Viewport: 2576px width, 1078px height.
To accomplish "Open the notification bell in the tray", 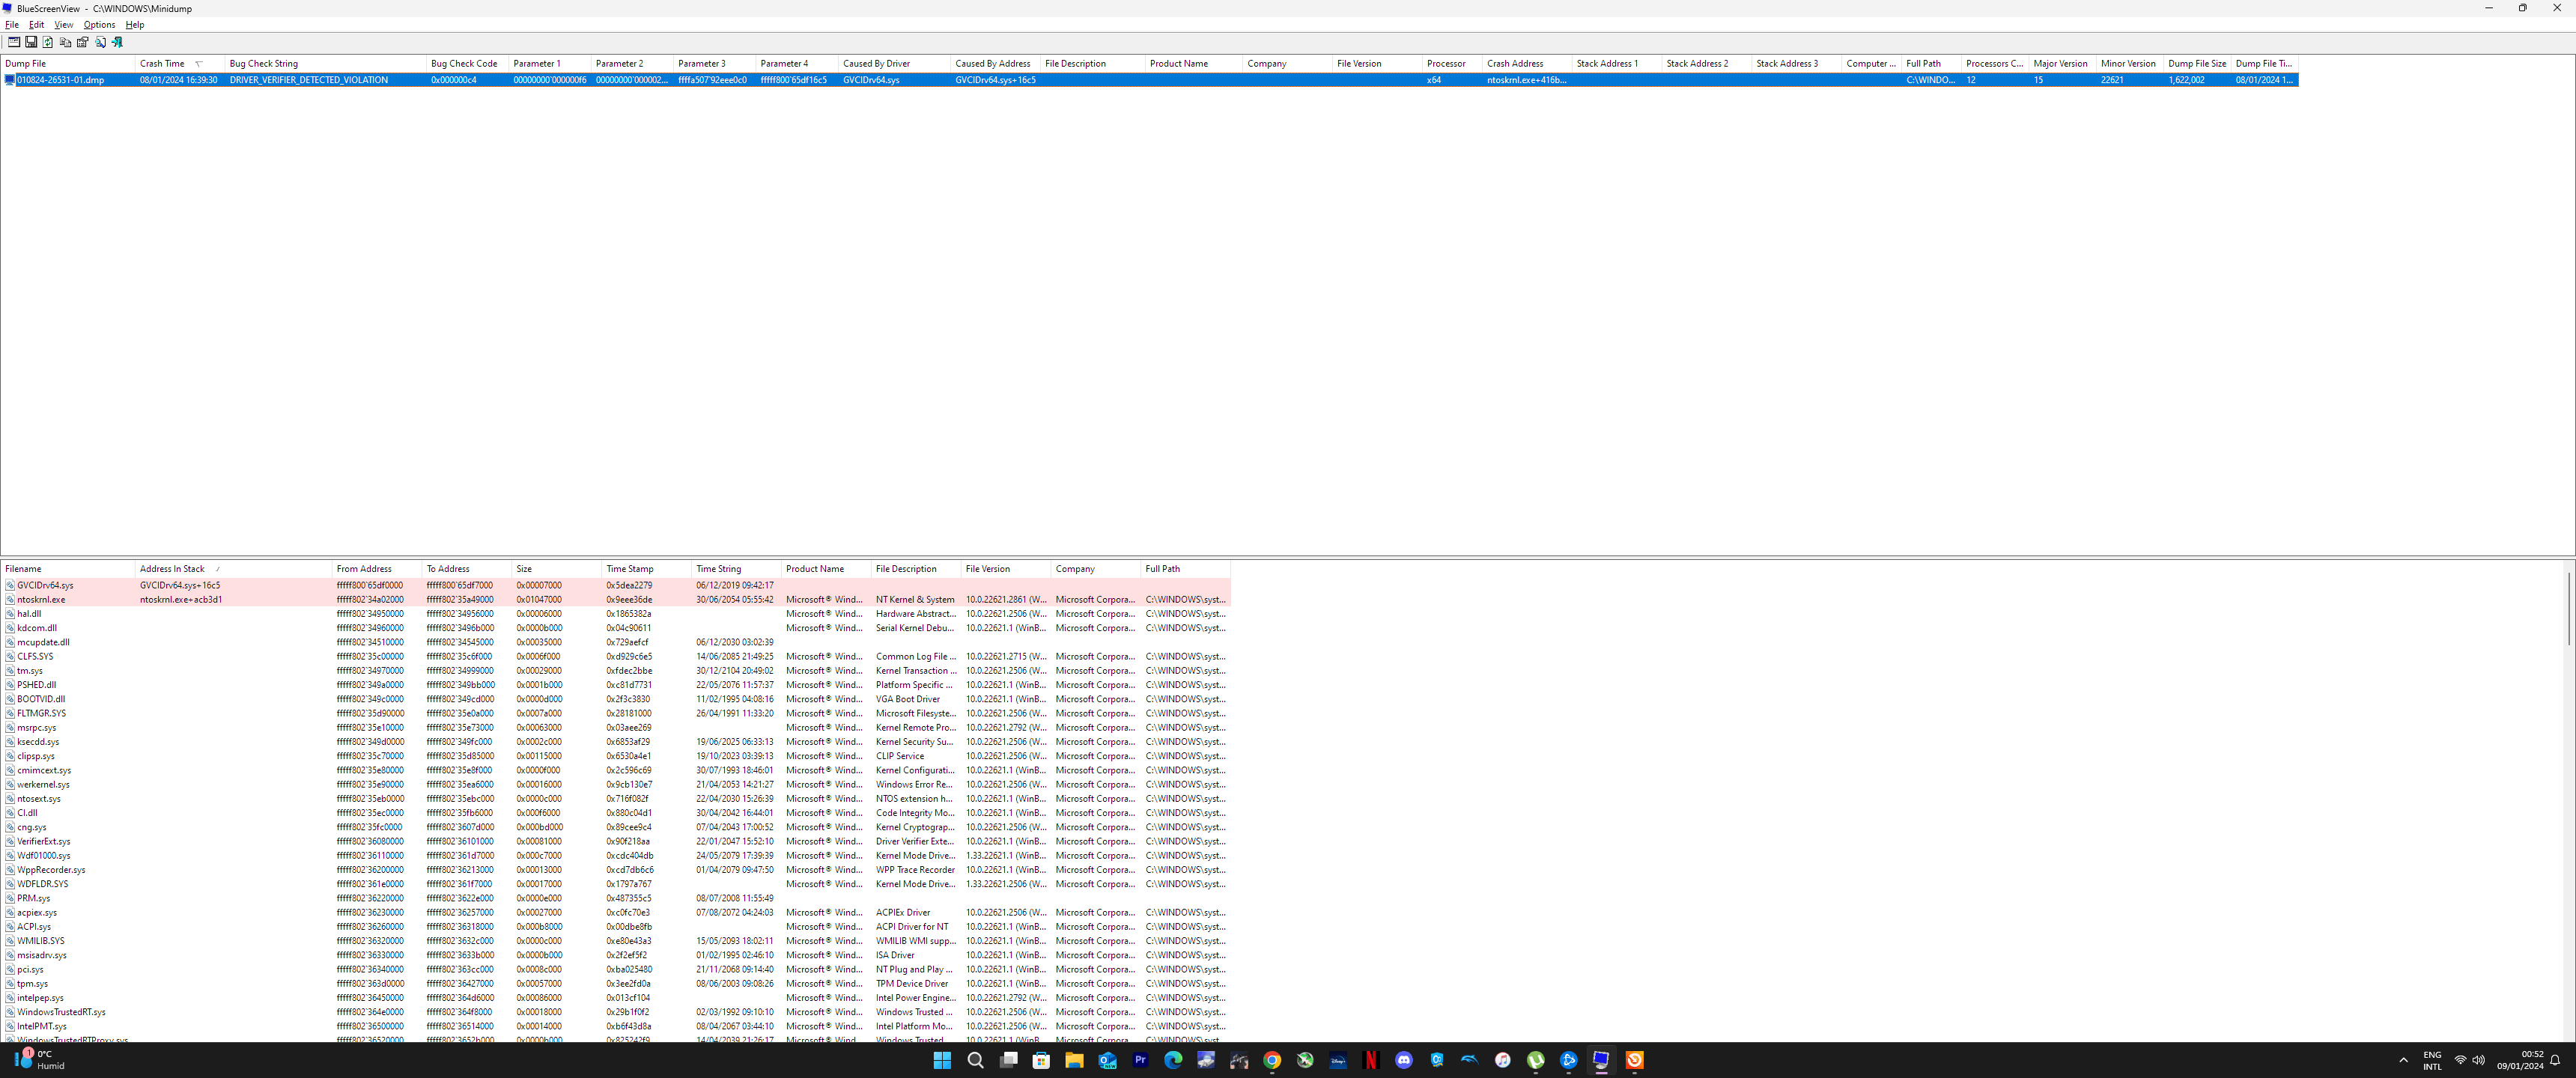I will tap(2555, 1060).
